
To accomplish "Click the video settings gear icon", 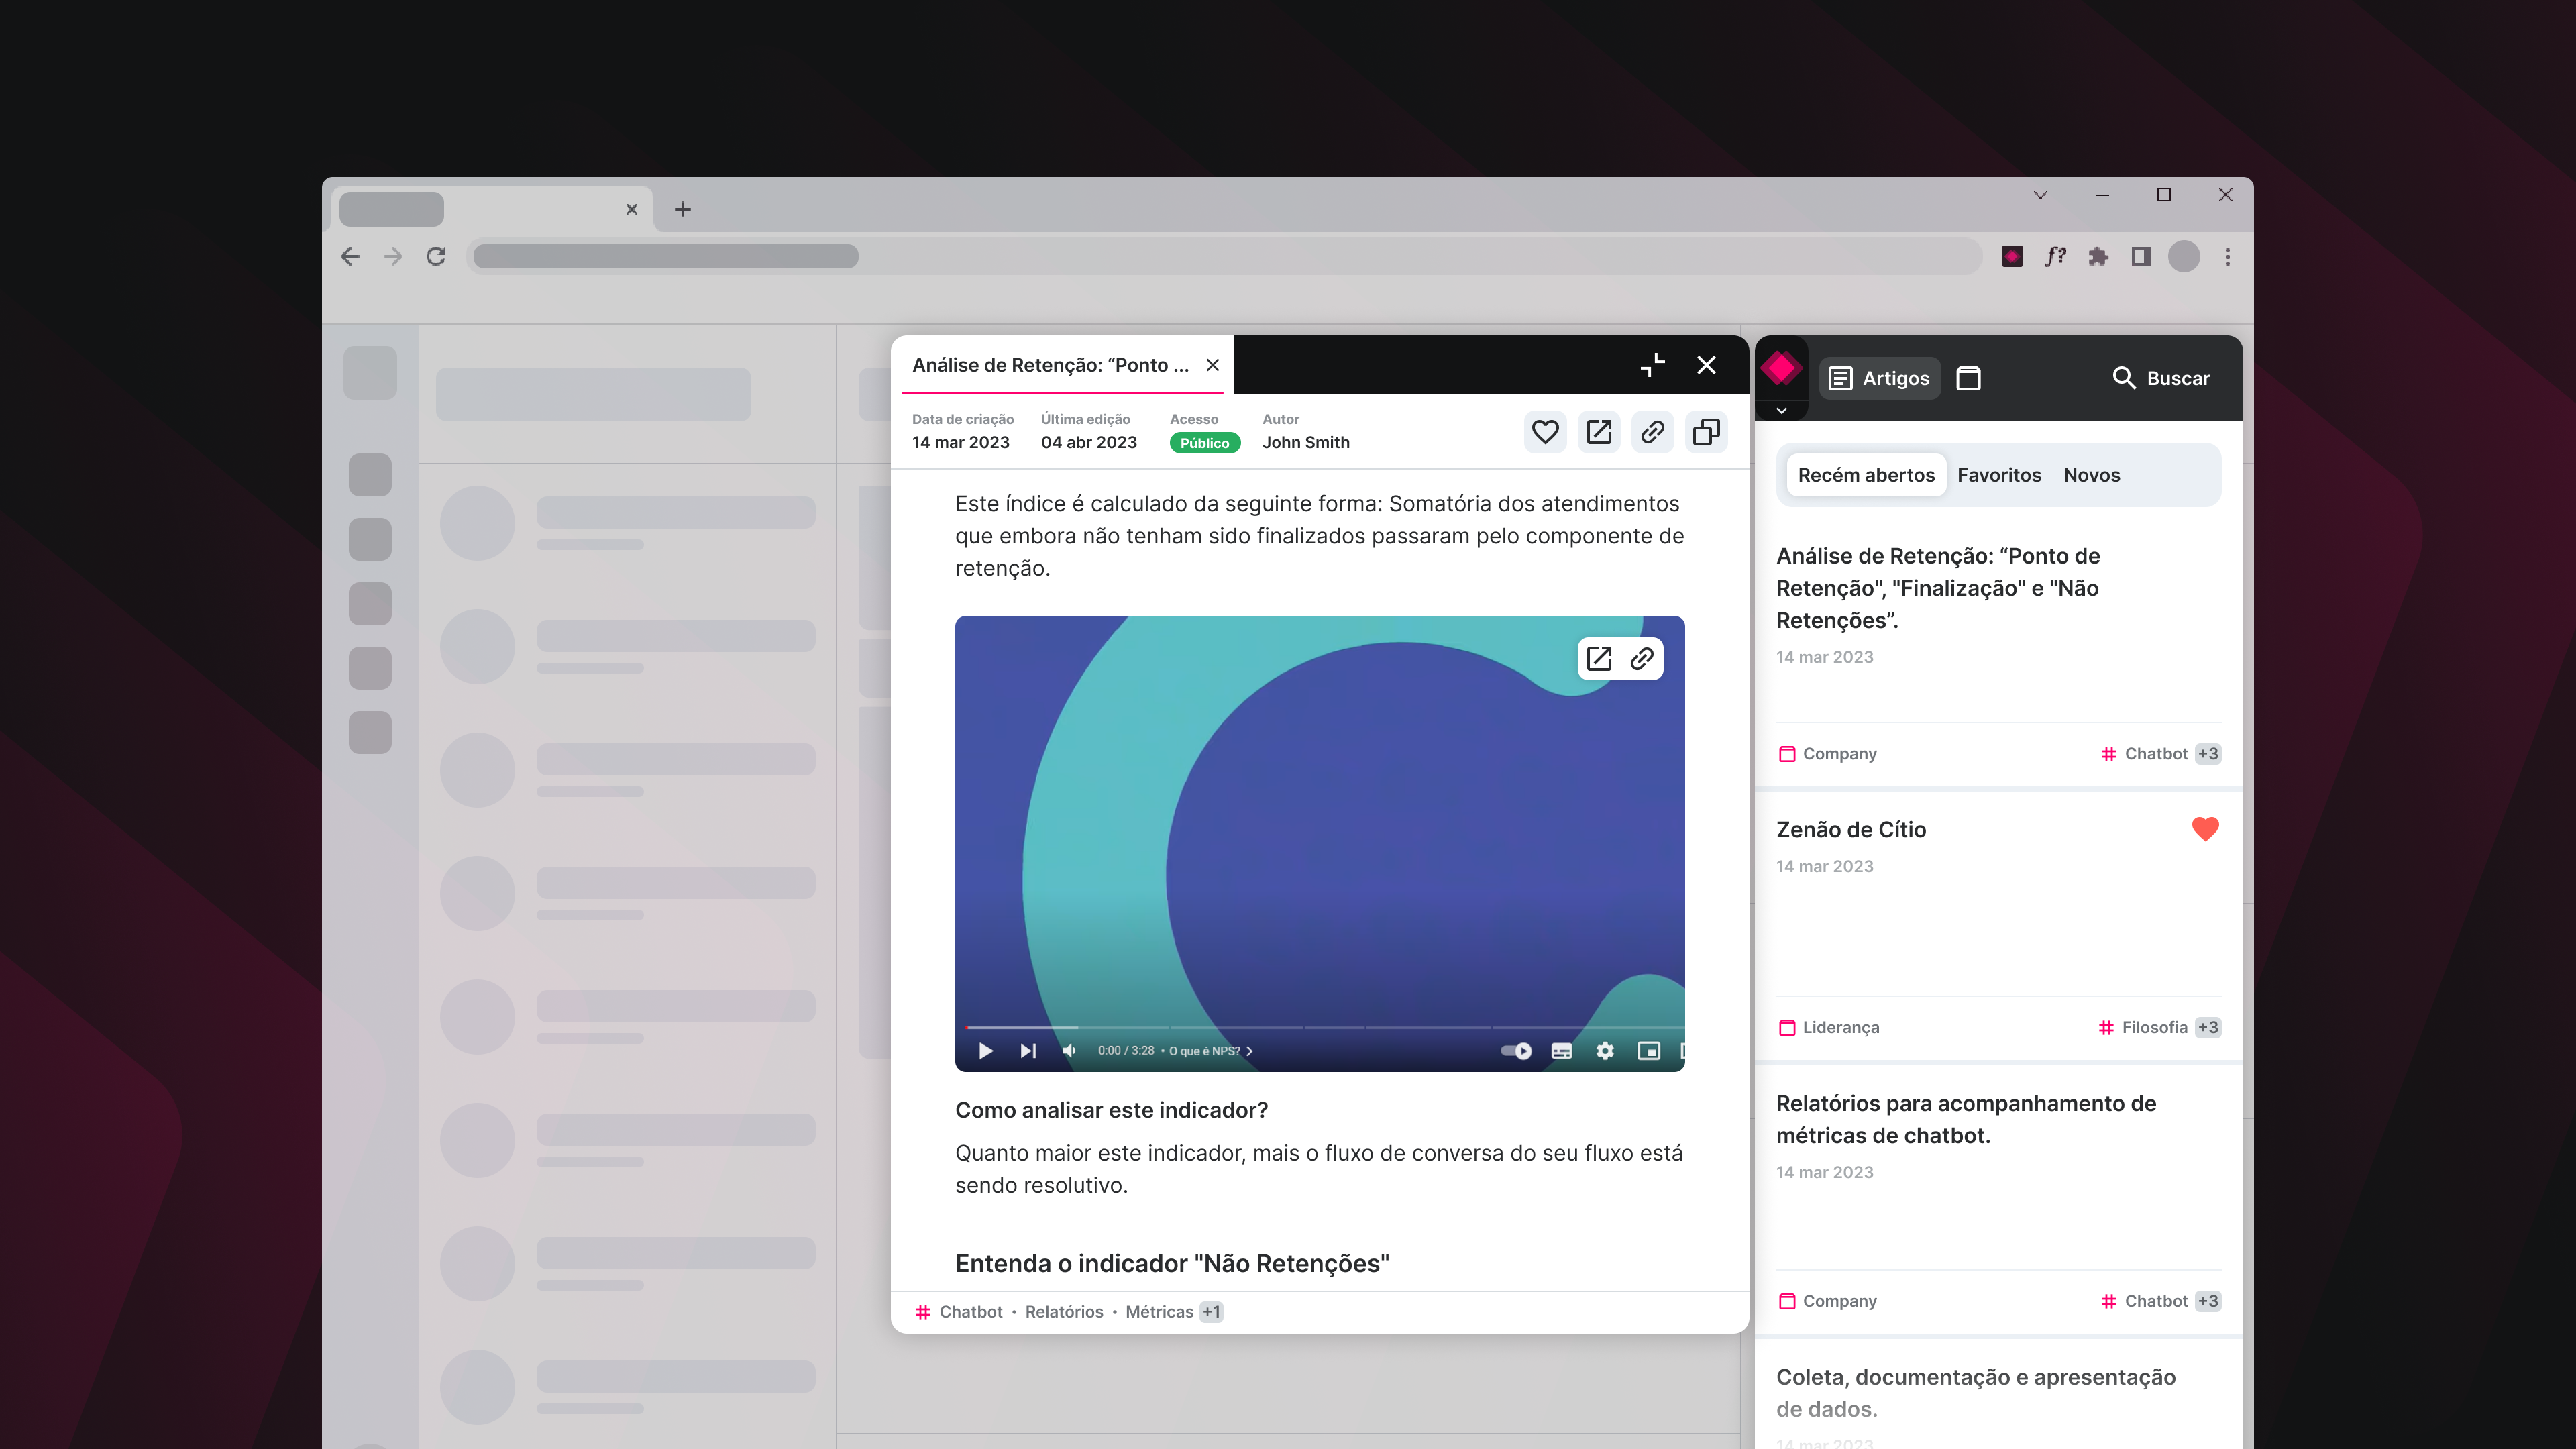I will pyautogui.click(x=1605, y=1051).
